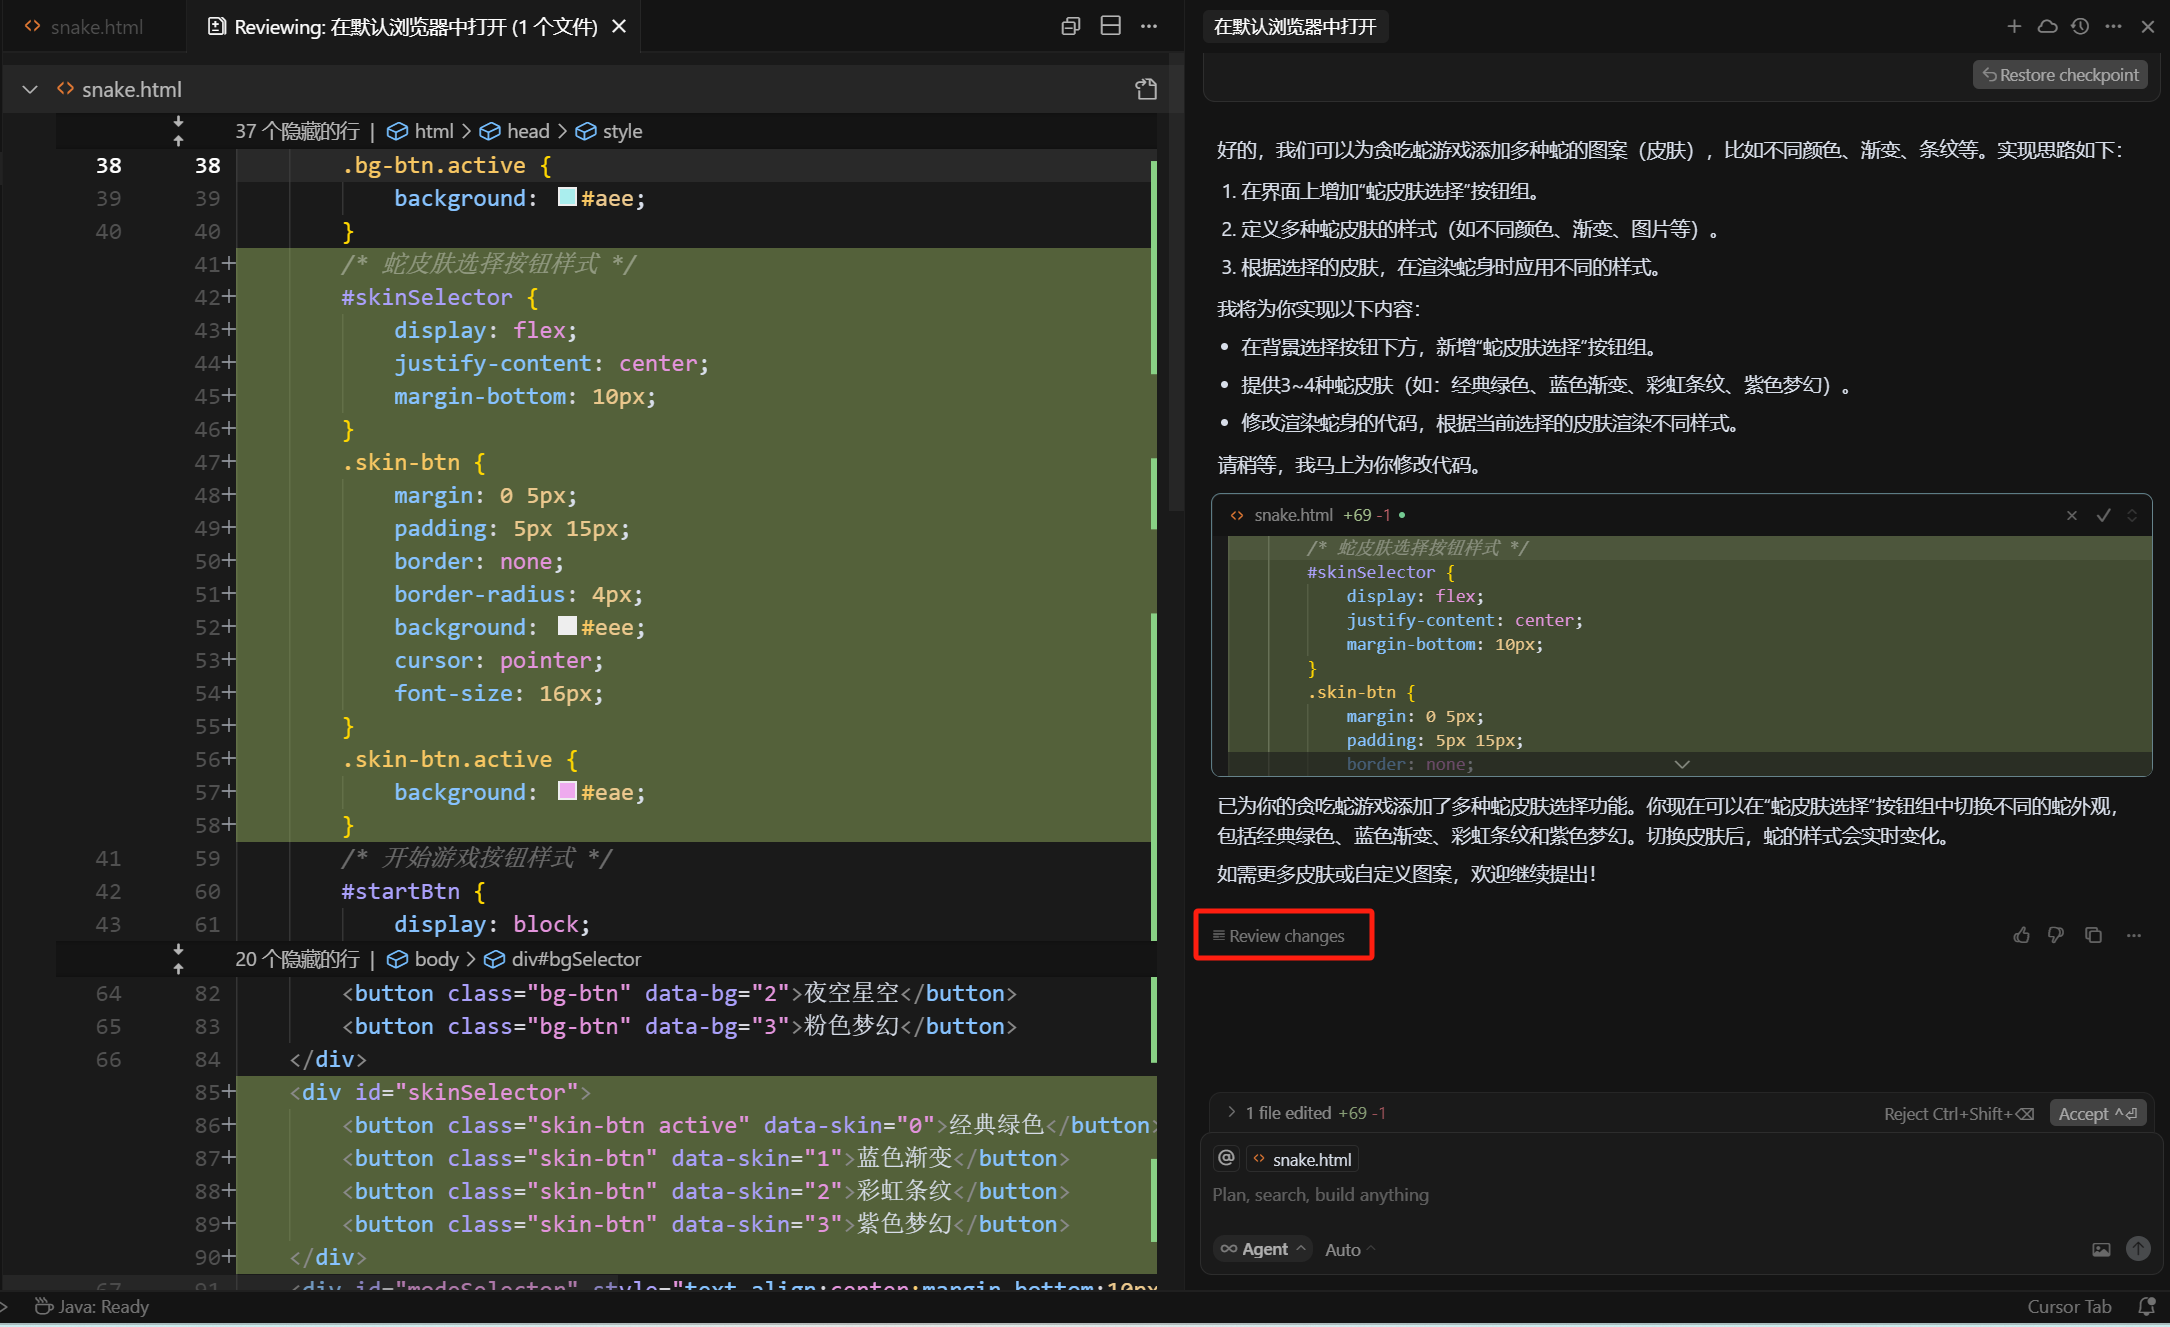Give thumbs down to the response

[2056, 935]
